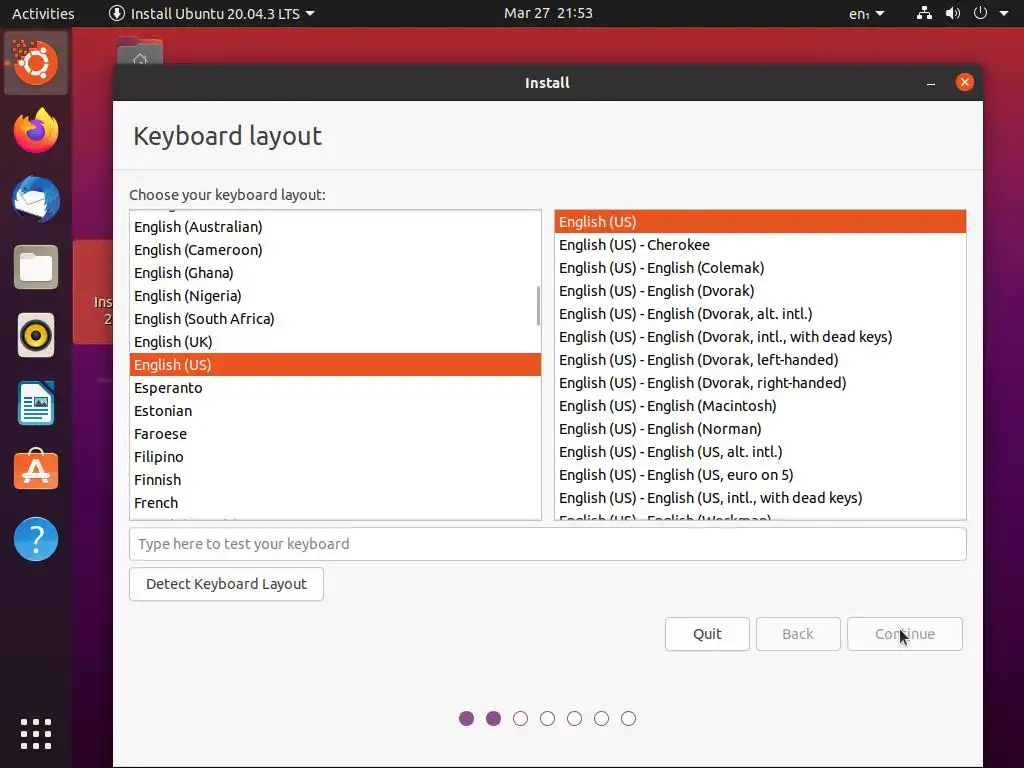Click the power icon in top bar
The image size is (1024, 768).
(980, 13)
